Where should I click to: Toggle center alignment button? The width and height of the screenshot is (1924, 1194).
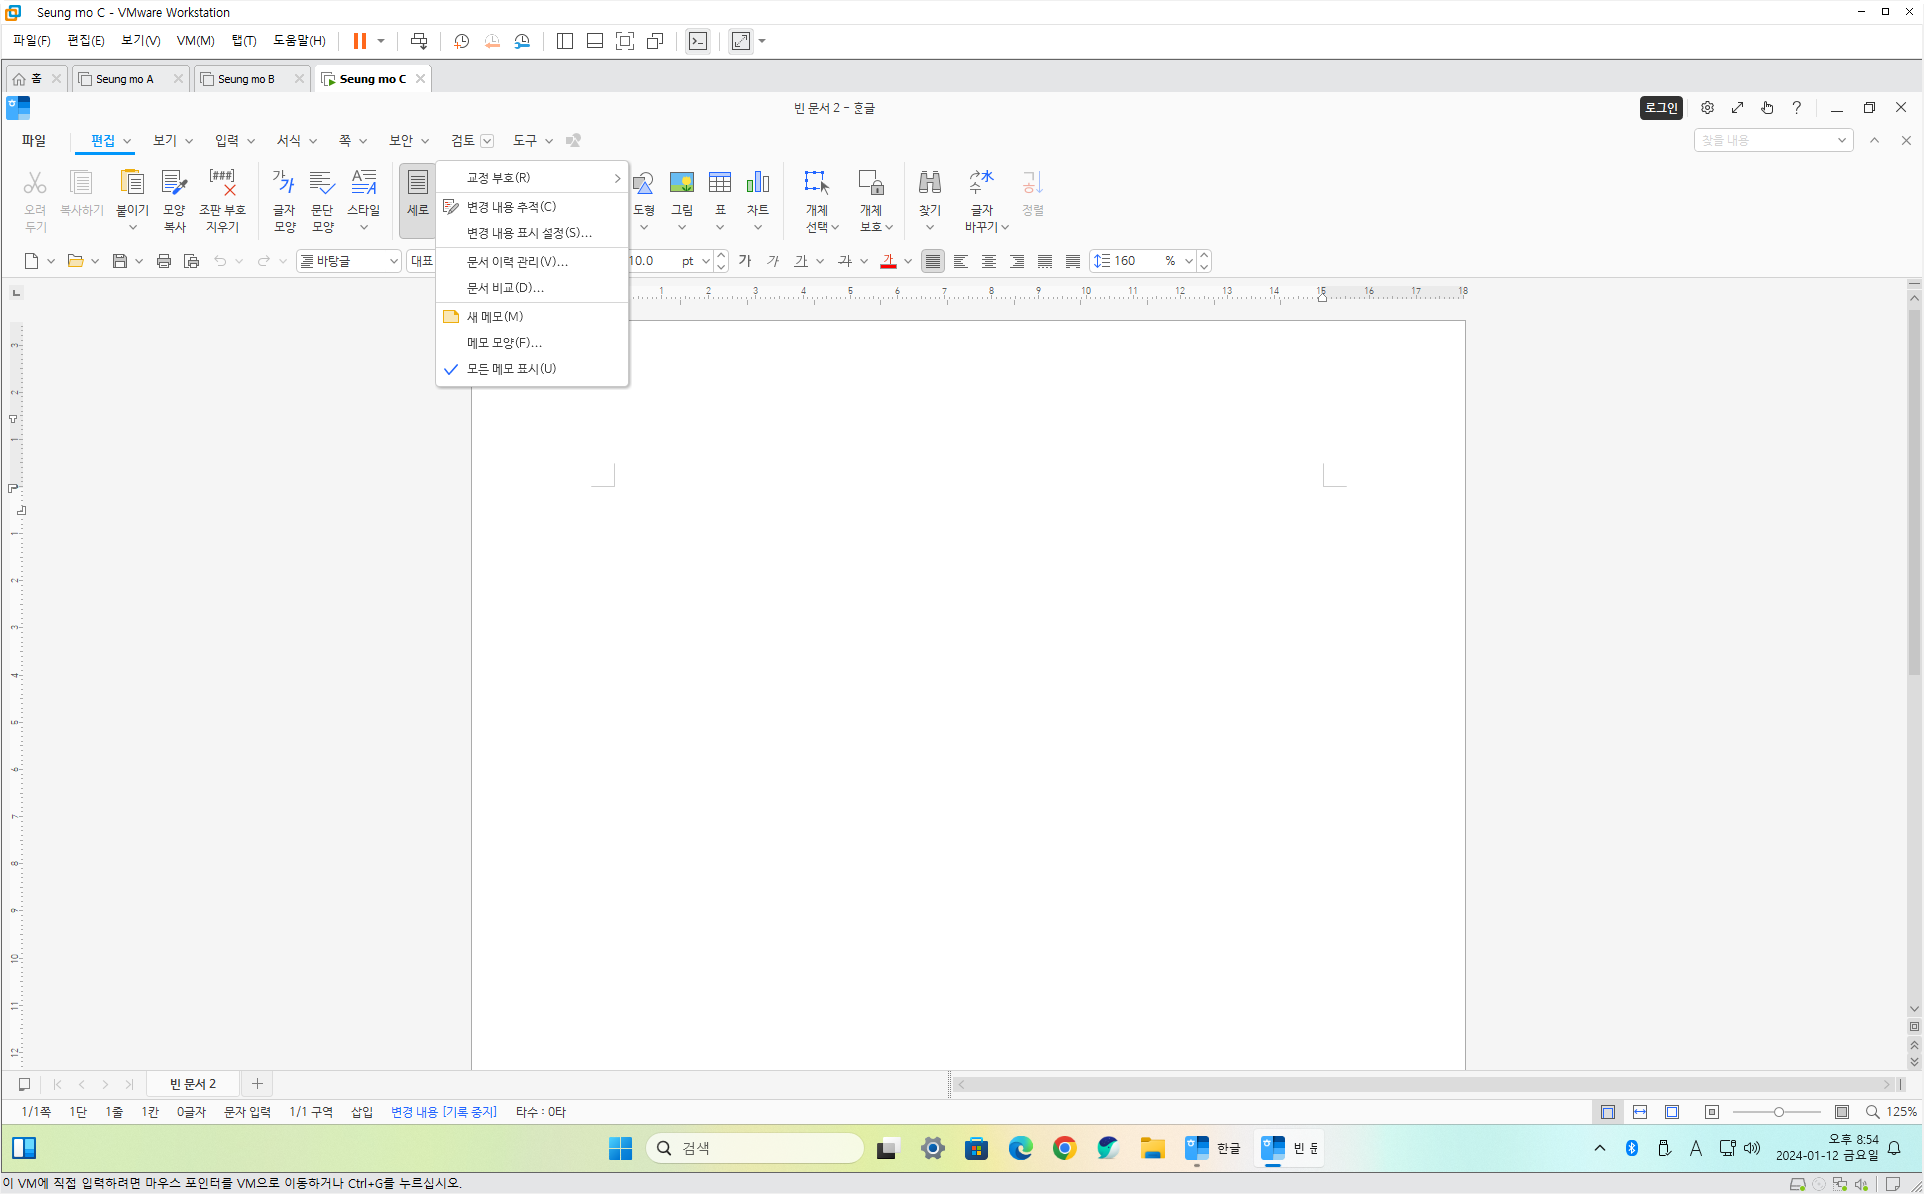point(988,261)
